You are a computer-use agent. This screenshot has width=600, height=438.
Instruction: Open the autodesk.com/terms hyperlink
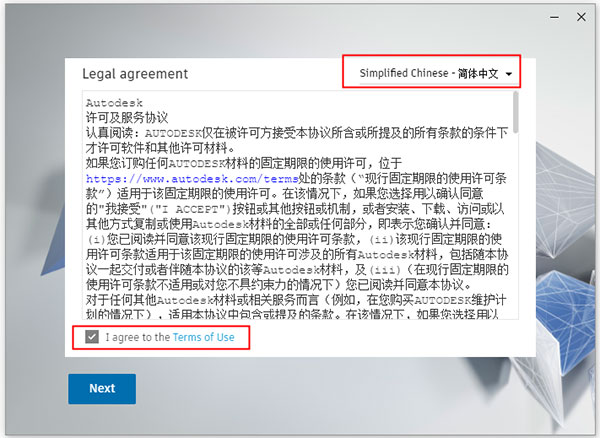tap(192, 179)
